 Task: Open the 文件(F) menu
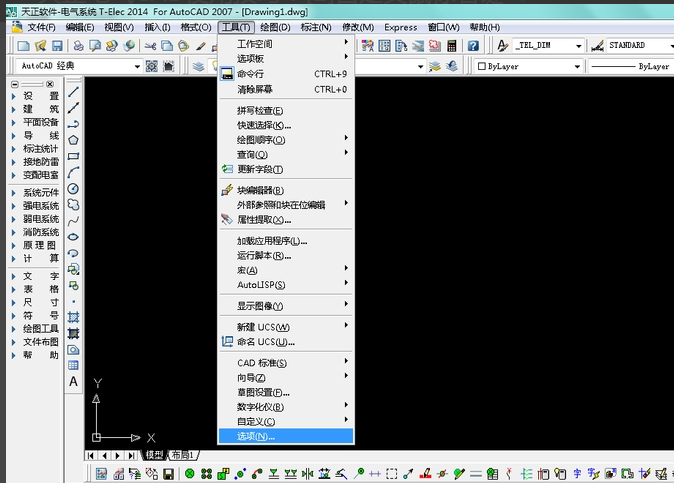pos(41,28)
